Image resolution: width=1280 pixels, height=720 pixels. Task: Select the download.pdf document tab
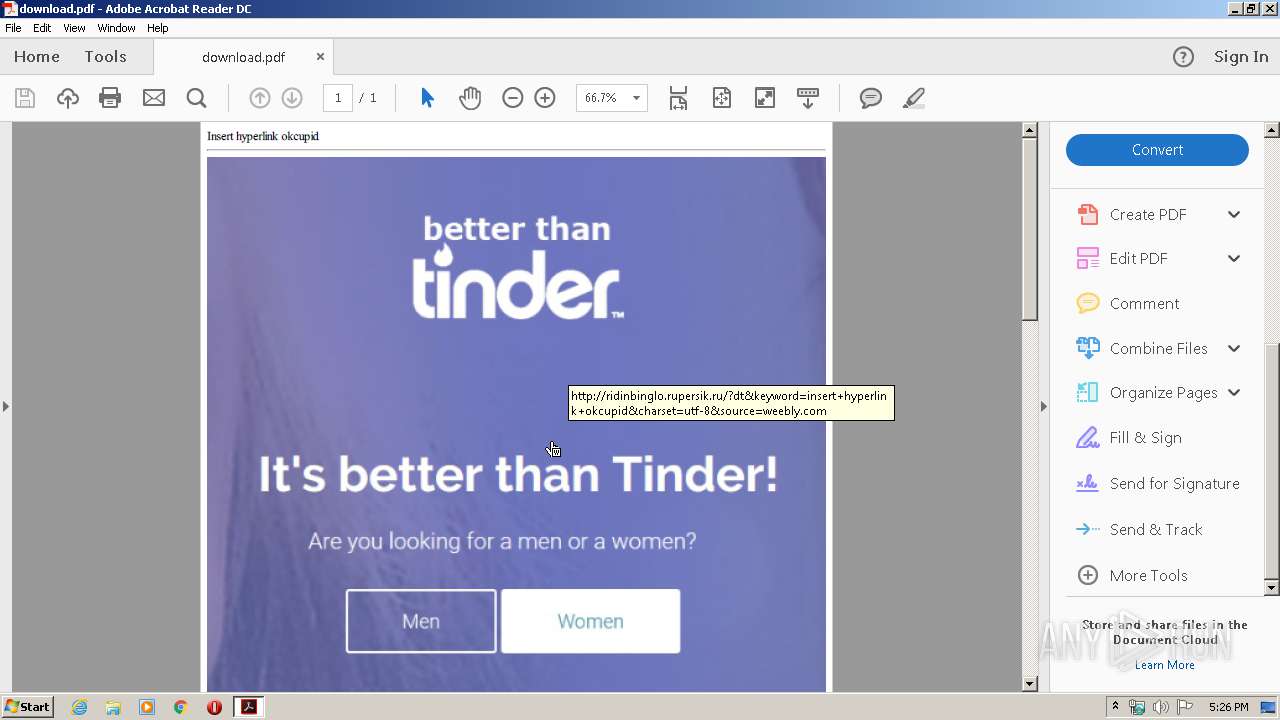coord(243,57)
